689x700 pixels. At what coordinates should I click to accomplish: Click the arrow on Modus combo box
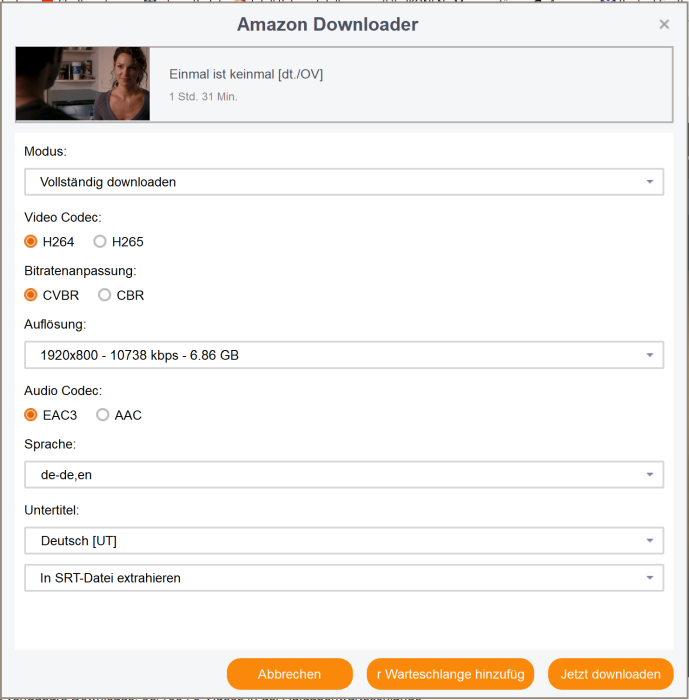coord(650,182)
